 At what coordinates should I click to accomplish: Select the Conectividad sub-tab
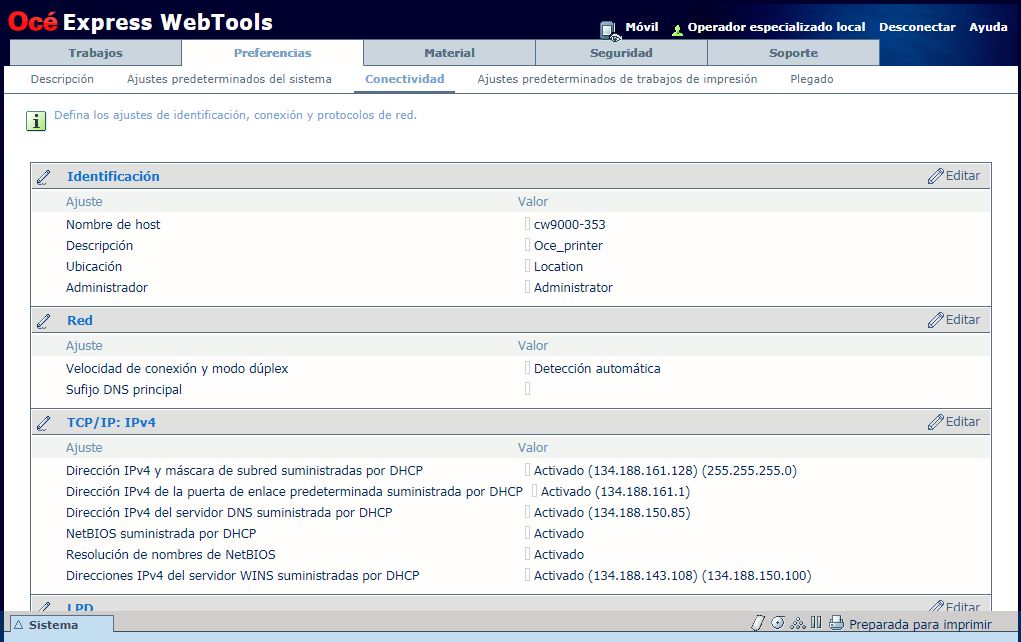[x=404, y=79]
